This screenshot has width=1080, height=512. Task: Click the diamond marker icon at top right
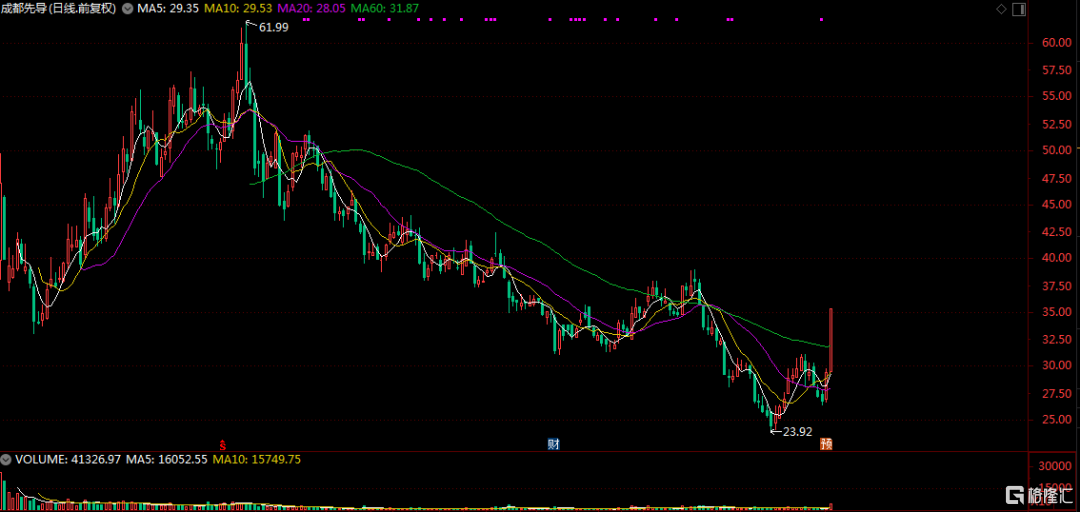pyautogui.click(x=1001, y=8)
